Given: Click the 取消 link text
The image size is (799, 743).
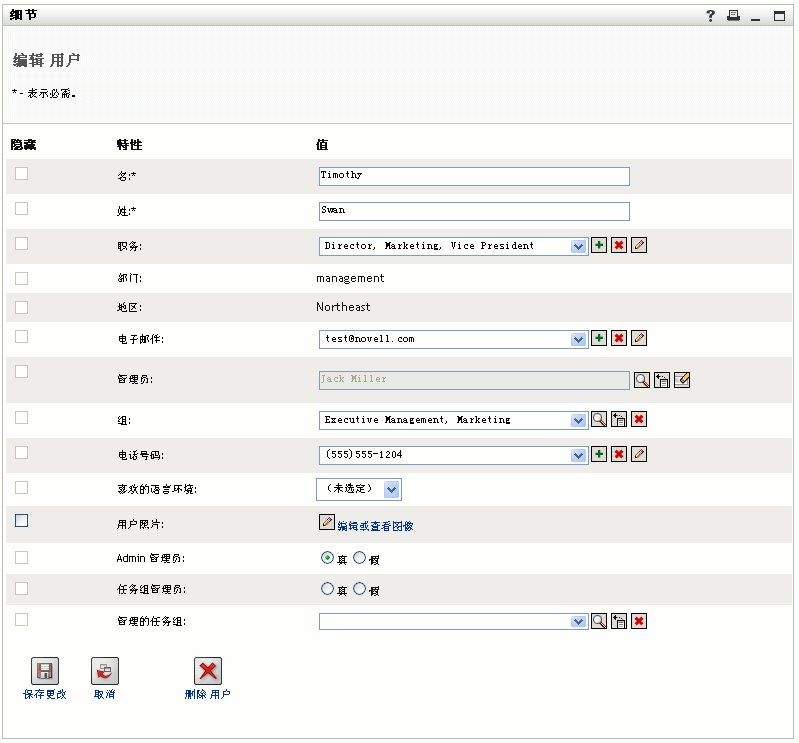Looking at the screenshot, I should pos(104,694).
